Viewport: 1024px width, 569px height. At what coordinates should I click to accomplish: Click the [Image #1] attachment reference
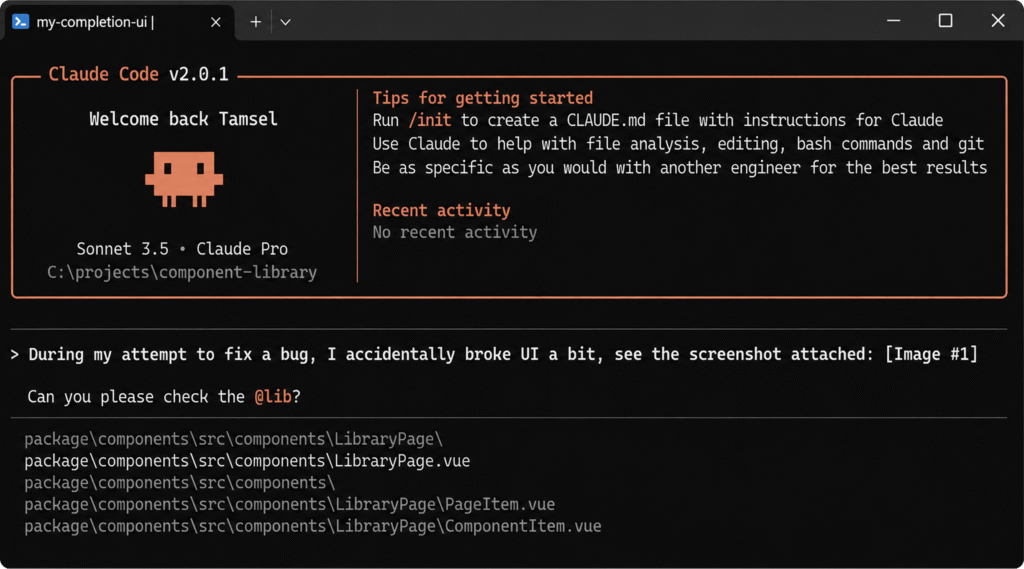click(931, 354)
